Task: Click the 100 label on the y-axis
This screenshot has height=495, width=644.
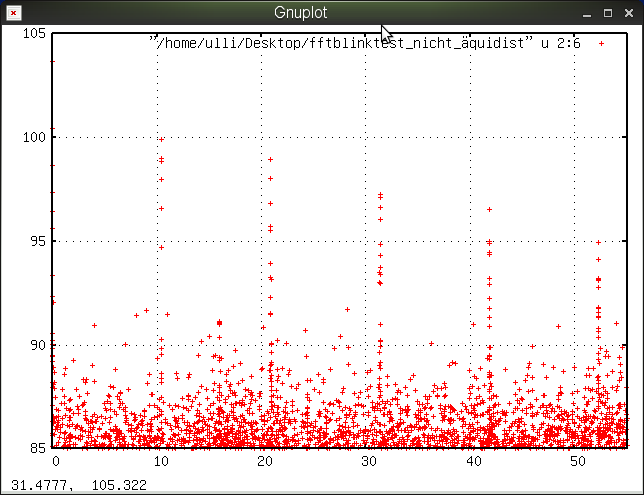Action: click(x=33, y=136)
